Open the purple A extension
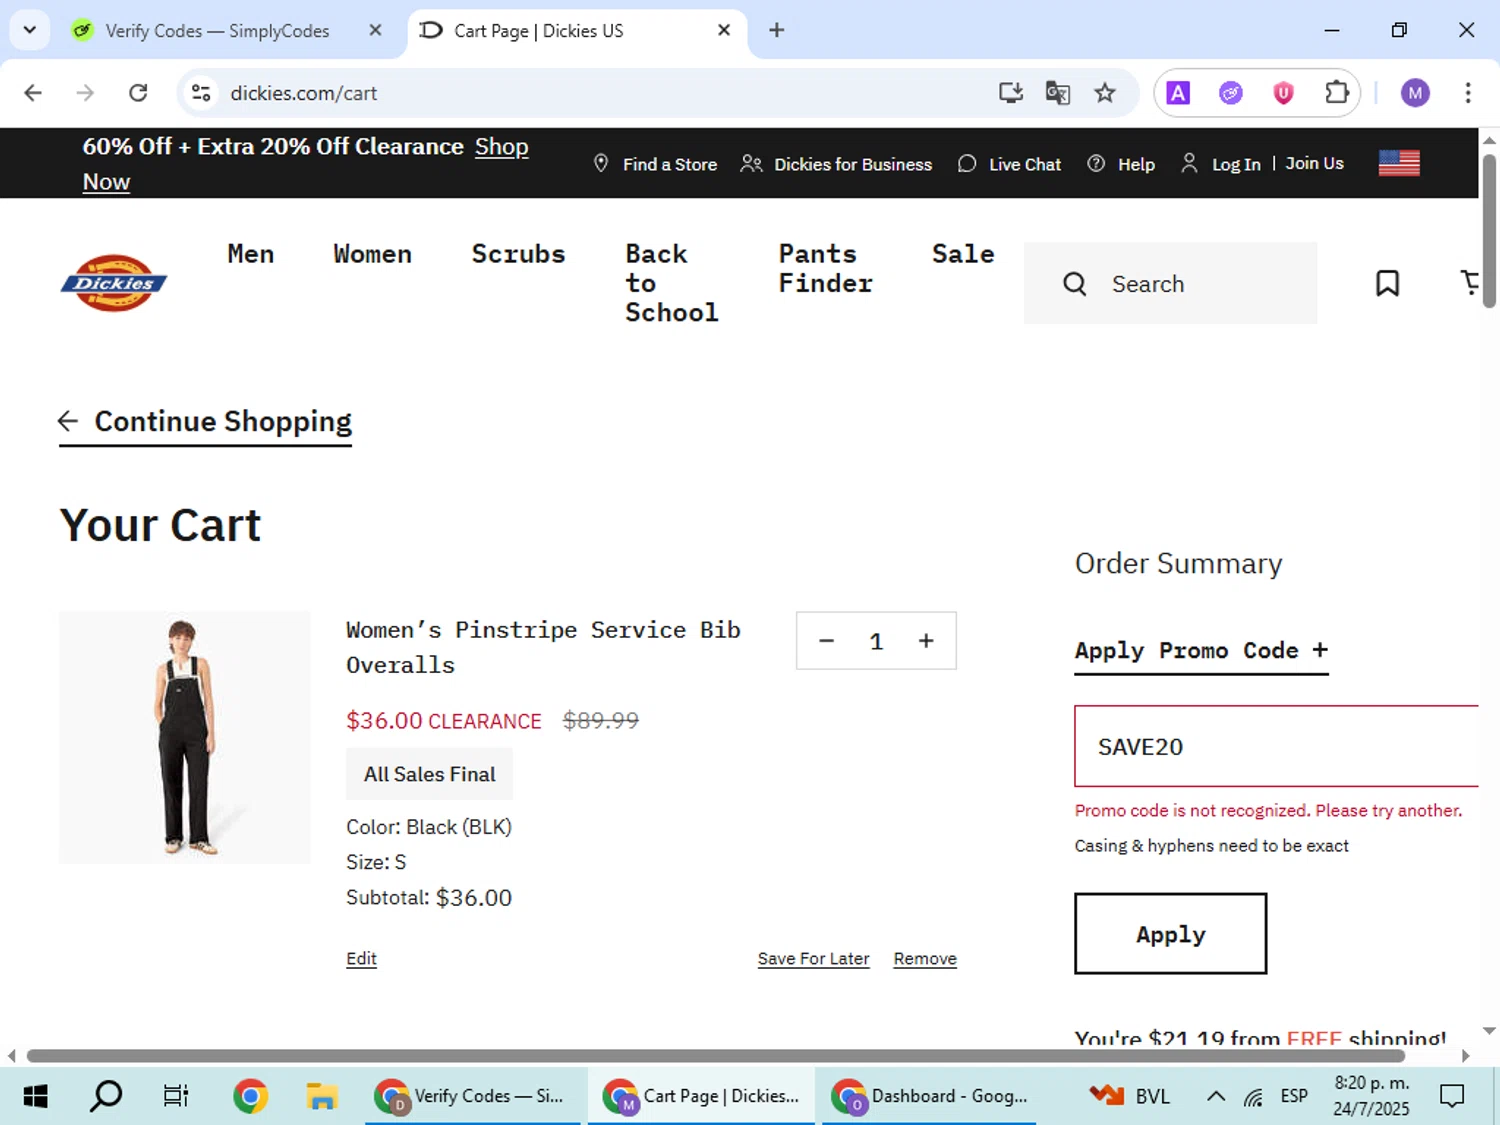This screenshot has width=1500, height=1125. coord(1178,93)
